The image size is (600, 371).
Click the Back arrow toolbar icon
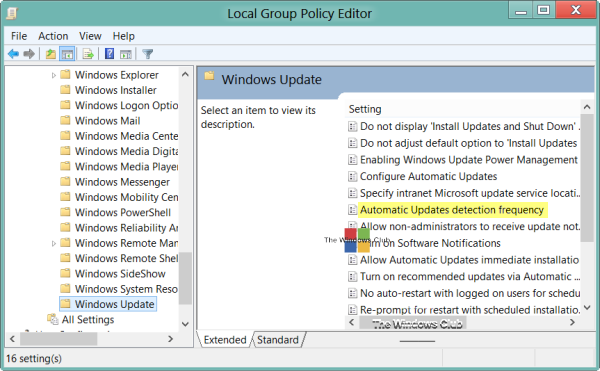pos(13,54)
